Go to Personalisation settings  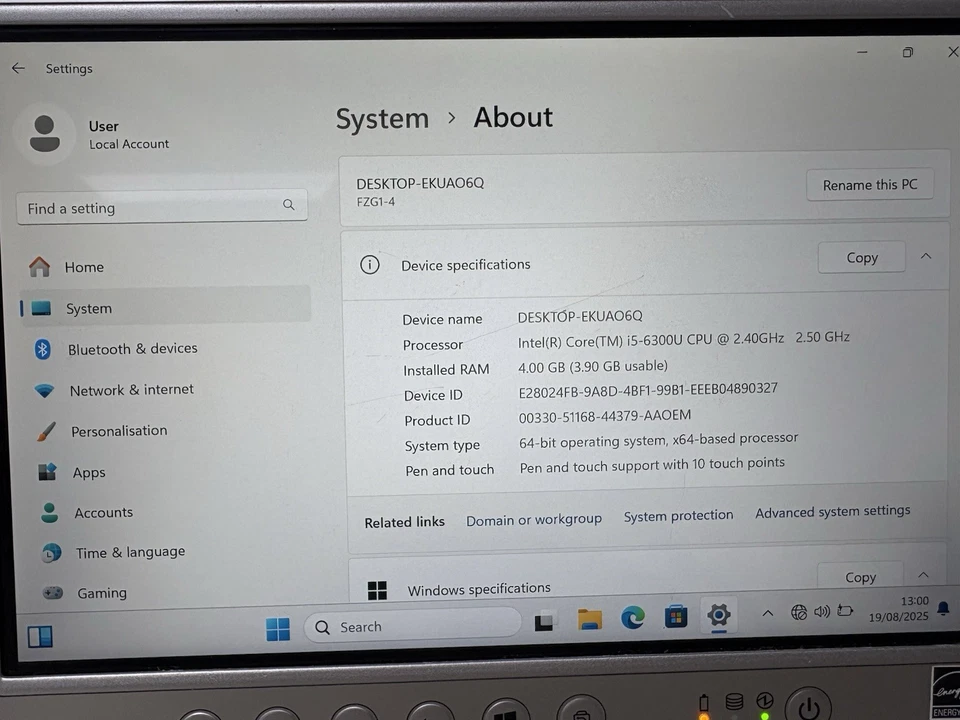[x=119, y=431]
